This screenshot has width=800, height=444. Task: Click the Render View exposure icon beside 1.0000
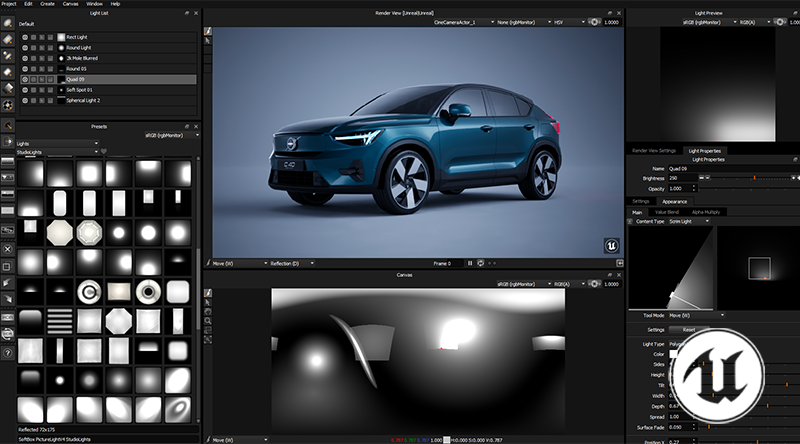(x=594, y=22)
